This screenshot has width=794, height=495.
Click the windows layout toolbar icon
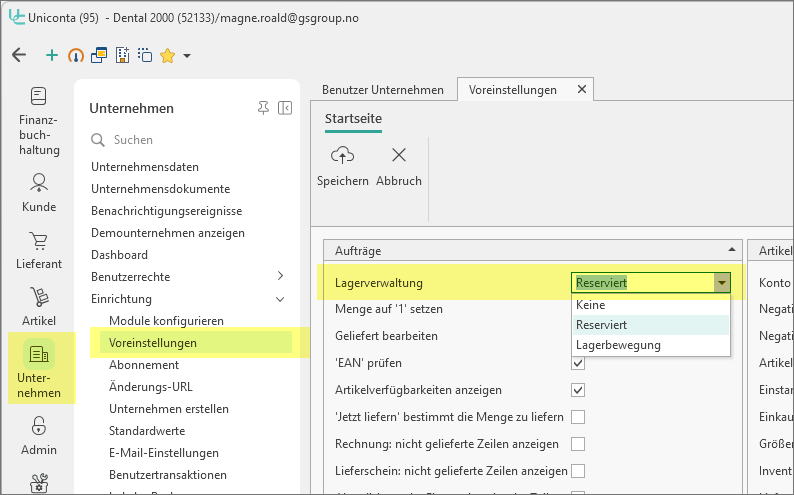click(99, 55)
